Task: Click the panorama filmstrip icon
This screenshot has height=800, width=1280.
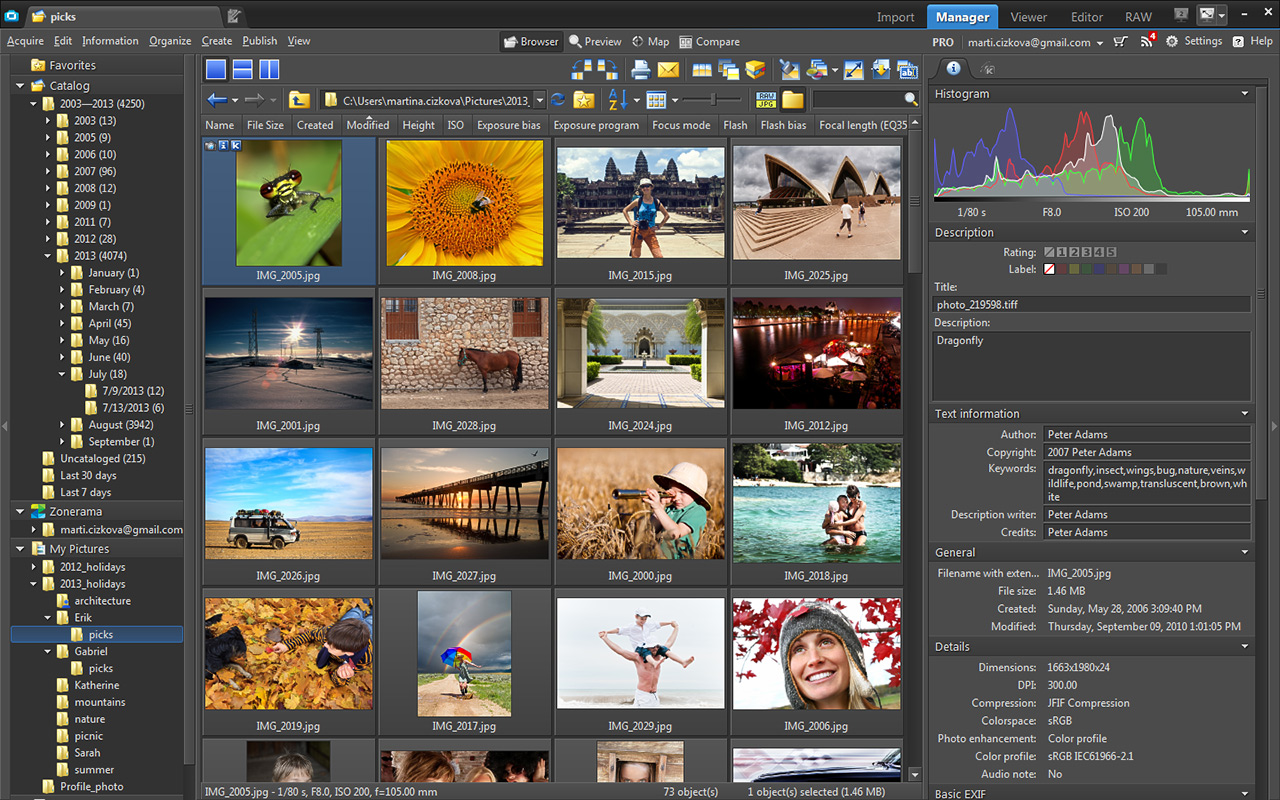Action: 701,69
